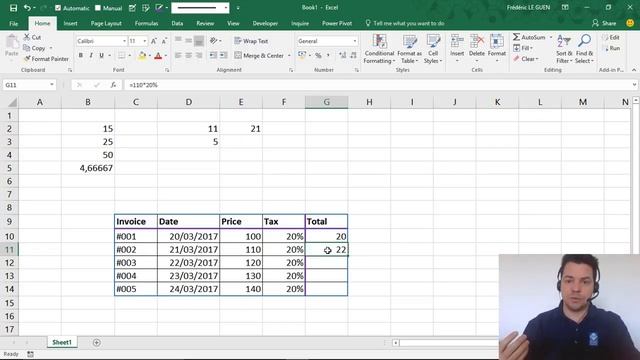Open the Formulas ribbon tab
The image size is (640, 360).
147,23
